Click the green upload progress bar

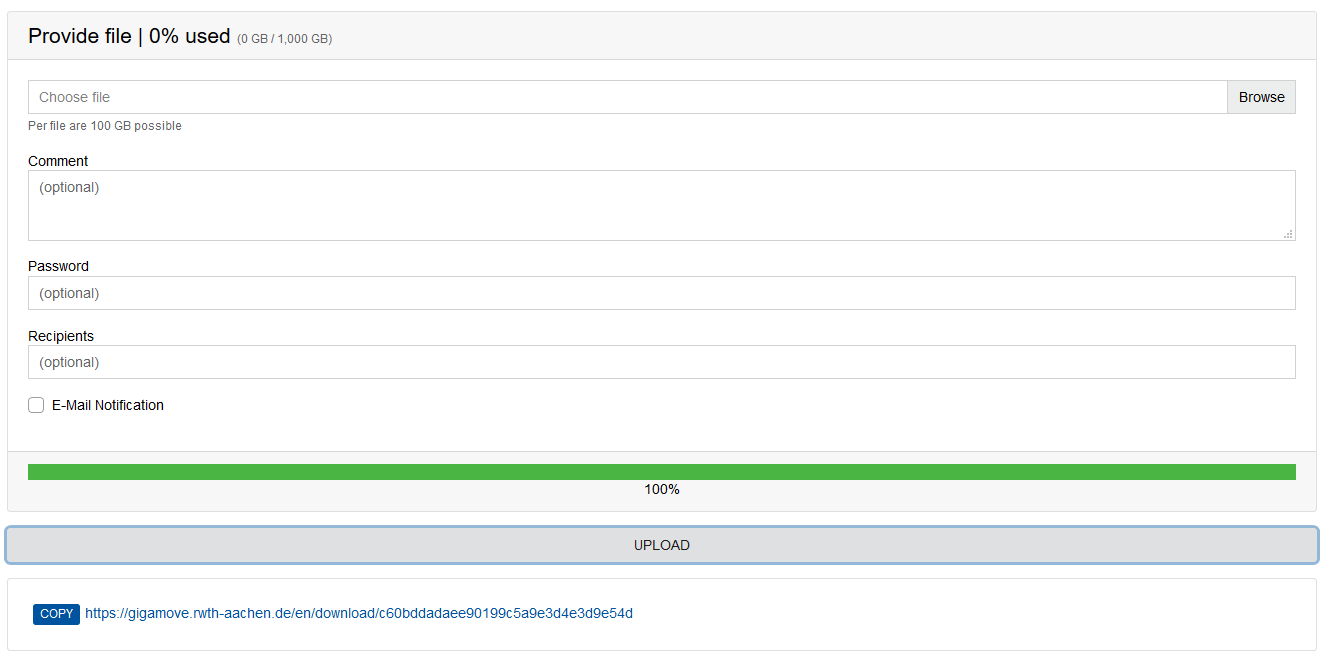(660, 472)
